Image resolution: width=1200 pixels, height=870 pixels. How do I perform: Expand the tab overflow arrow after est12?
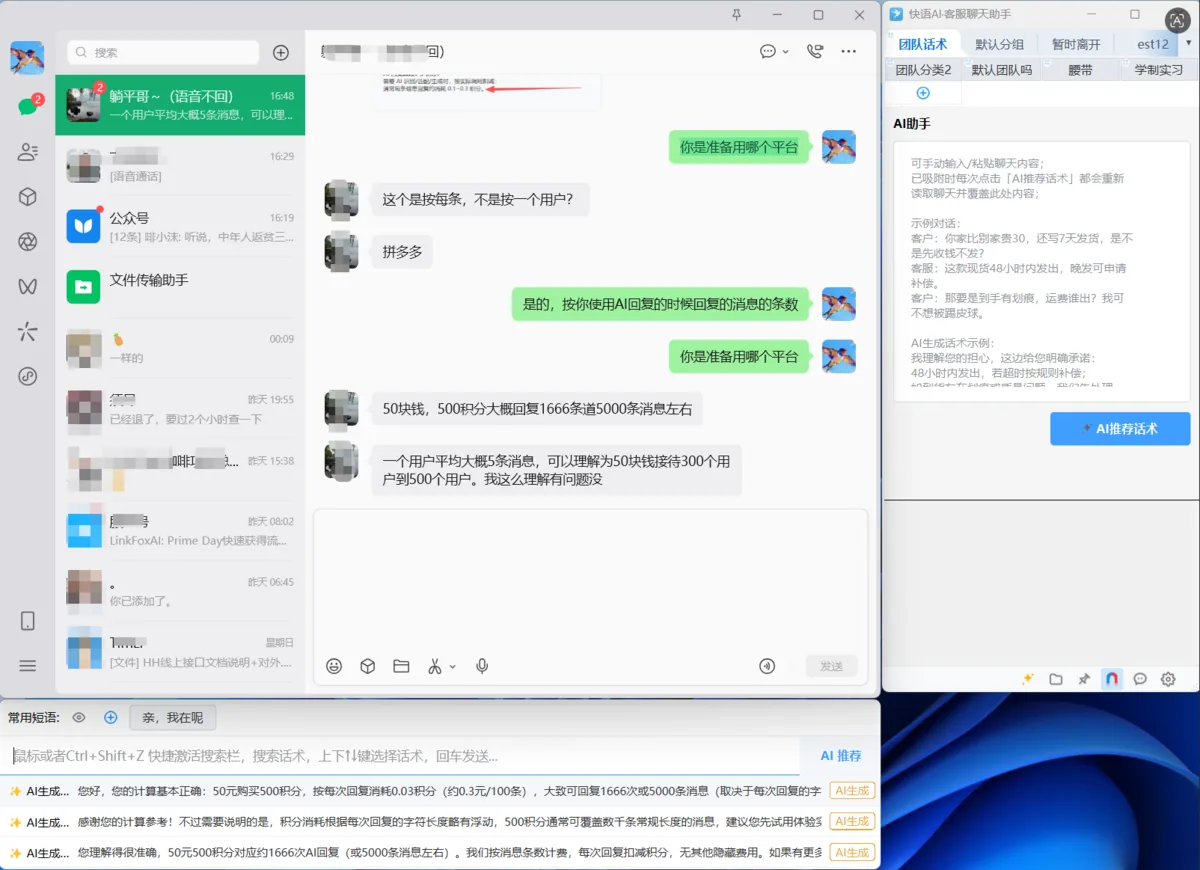pos(1189,43)
